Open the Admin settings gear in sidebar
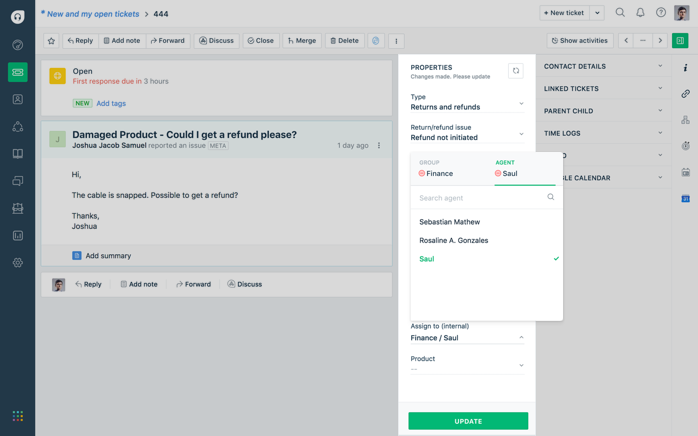Screen dimensions: 698x436 (17, 263)
